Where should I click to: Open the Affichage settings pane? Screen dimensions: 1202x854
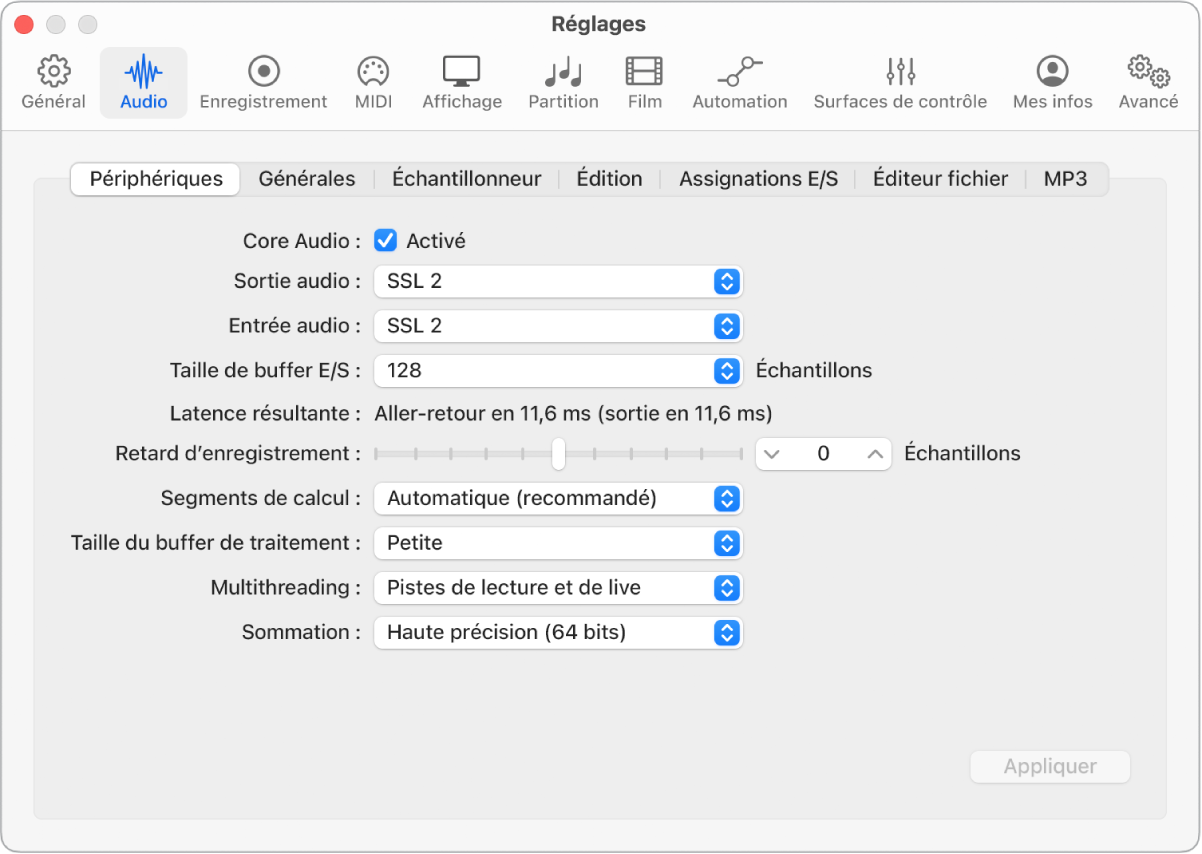461,81
